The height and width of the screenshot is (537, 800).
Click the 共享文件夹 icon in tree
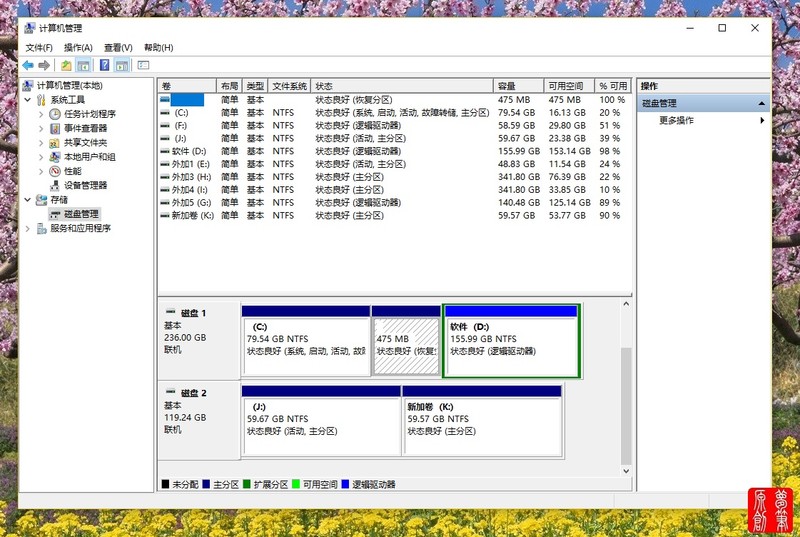click(55, 143)
